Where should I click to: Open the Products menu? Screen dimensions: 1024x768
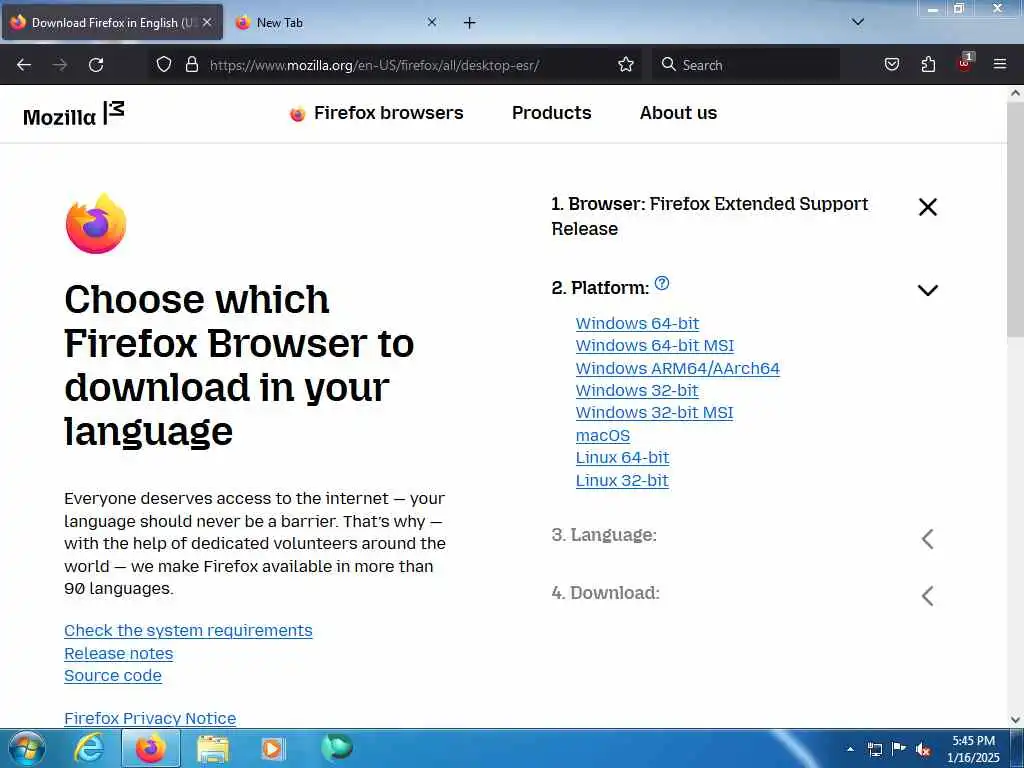(552, 113)
